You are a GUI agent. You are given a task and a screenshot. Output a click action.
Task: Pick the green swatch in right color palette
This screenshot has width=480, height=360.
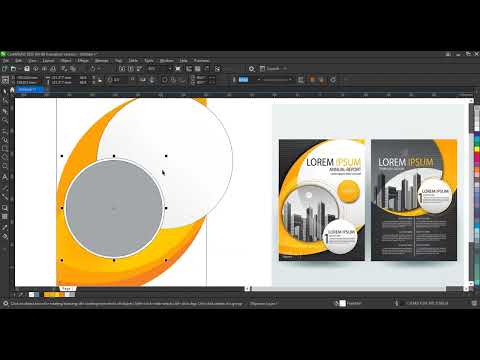coord(477,143)
